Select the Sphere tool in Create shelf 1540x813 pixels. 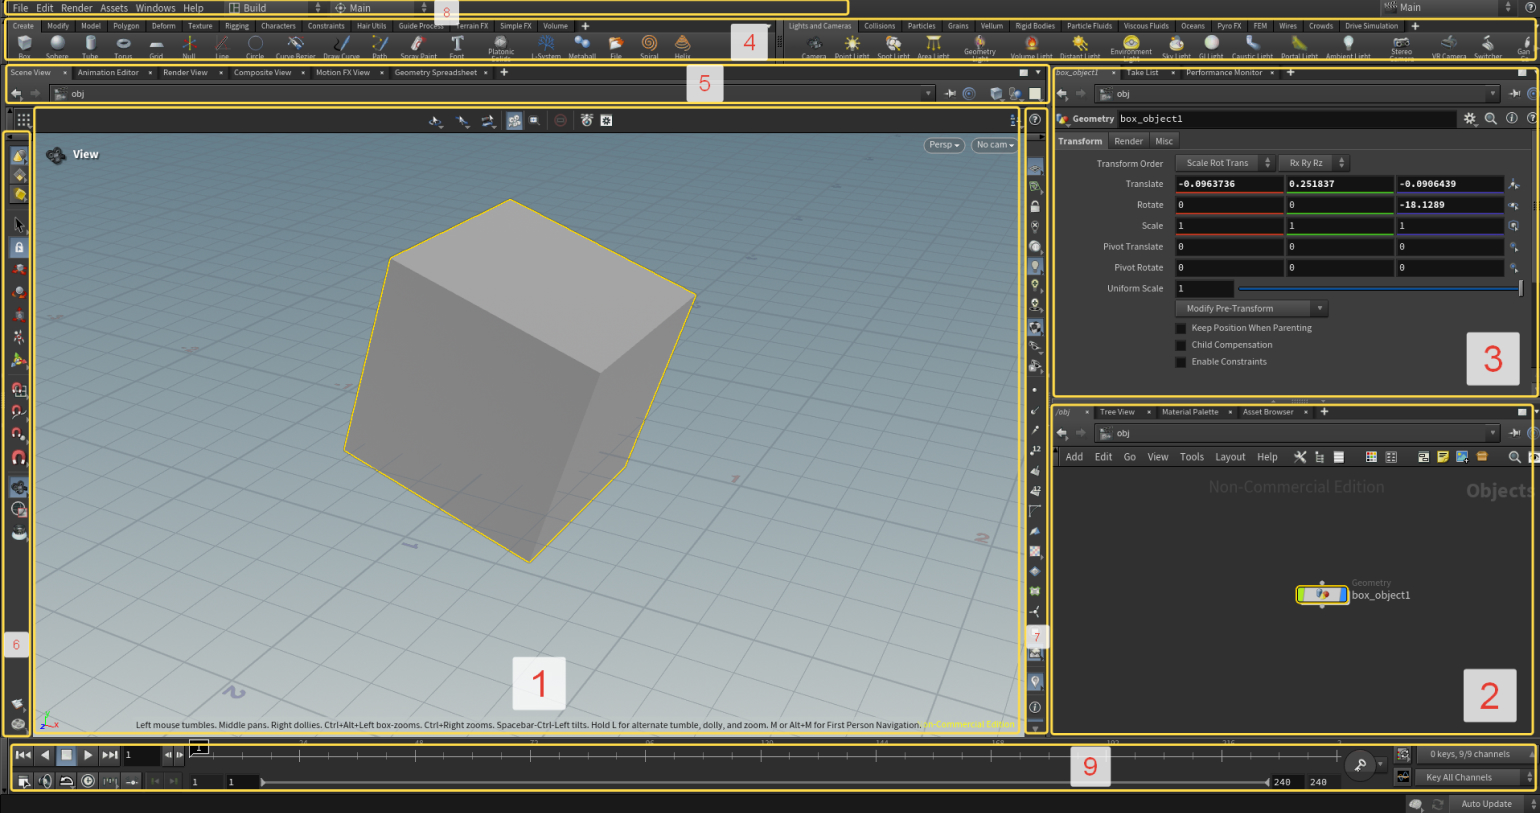pos(57,44)
